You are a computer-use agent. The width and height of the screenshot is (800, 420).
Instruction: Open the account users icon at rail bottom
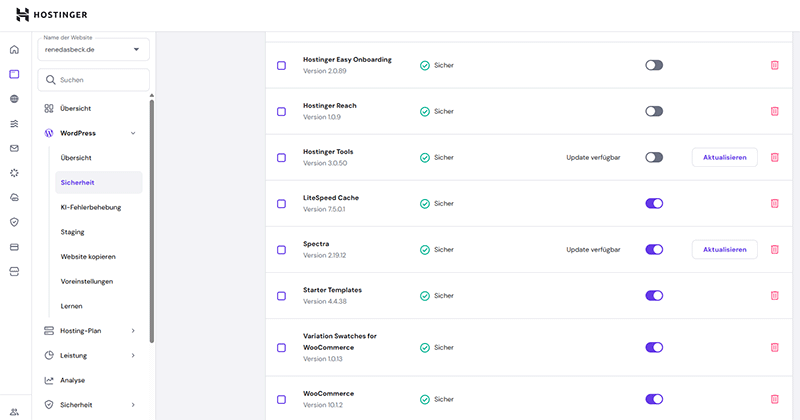(x=14, y=412)
